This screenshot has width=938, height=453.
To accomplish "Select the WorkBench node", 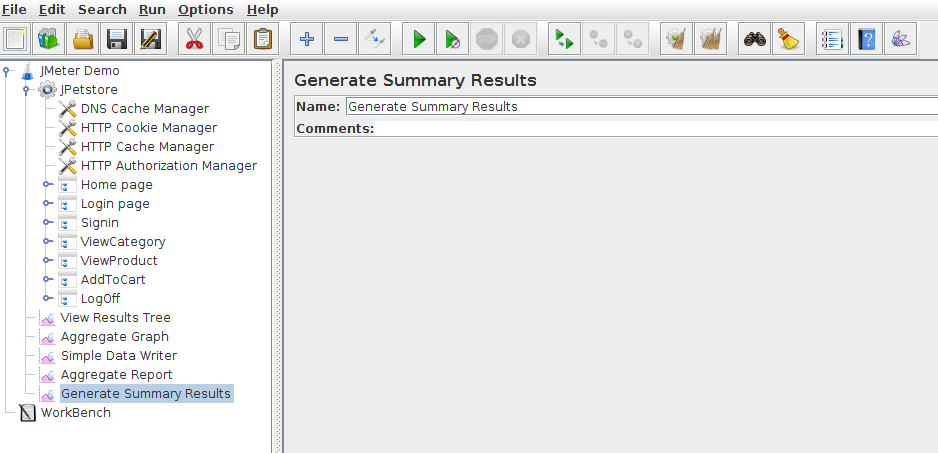I will [x=75, y=413].
